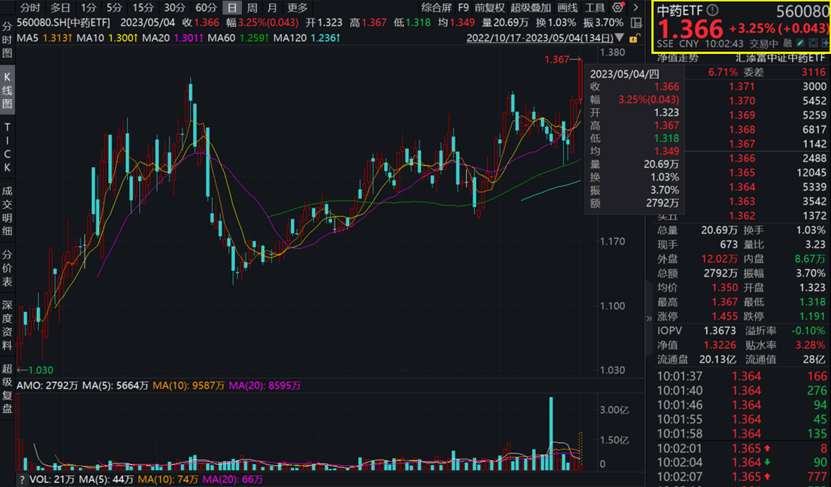This screenshot has width=831, height=487.
Task: Open the 工具 menu
Action: pyautogui.click(x=596, y=7)
